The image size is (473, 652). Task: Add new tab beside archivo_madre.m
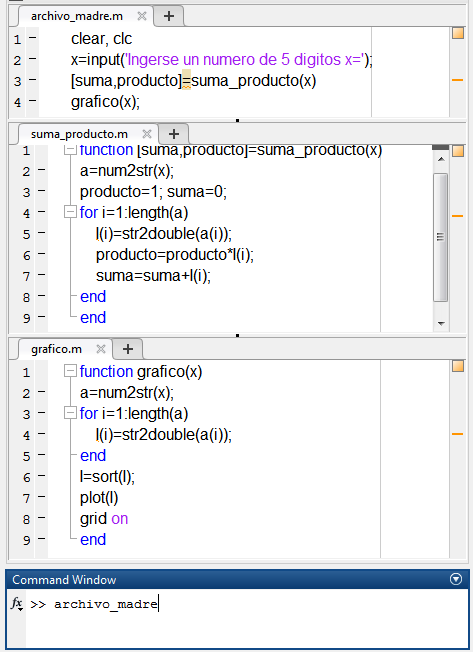169,16
